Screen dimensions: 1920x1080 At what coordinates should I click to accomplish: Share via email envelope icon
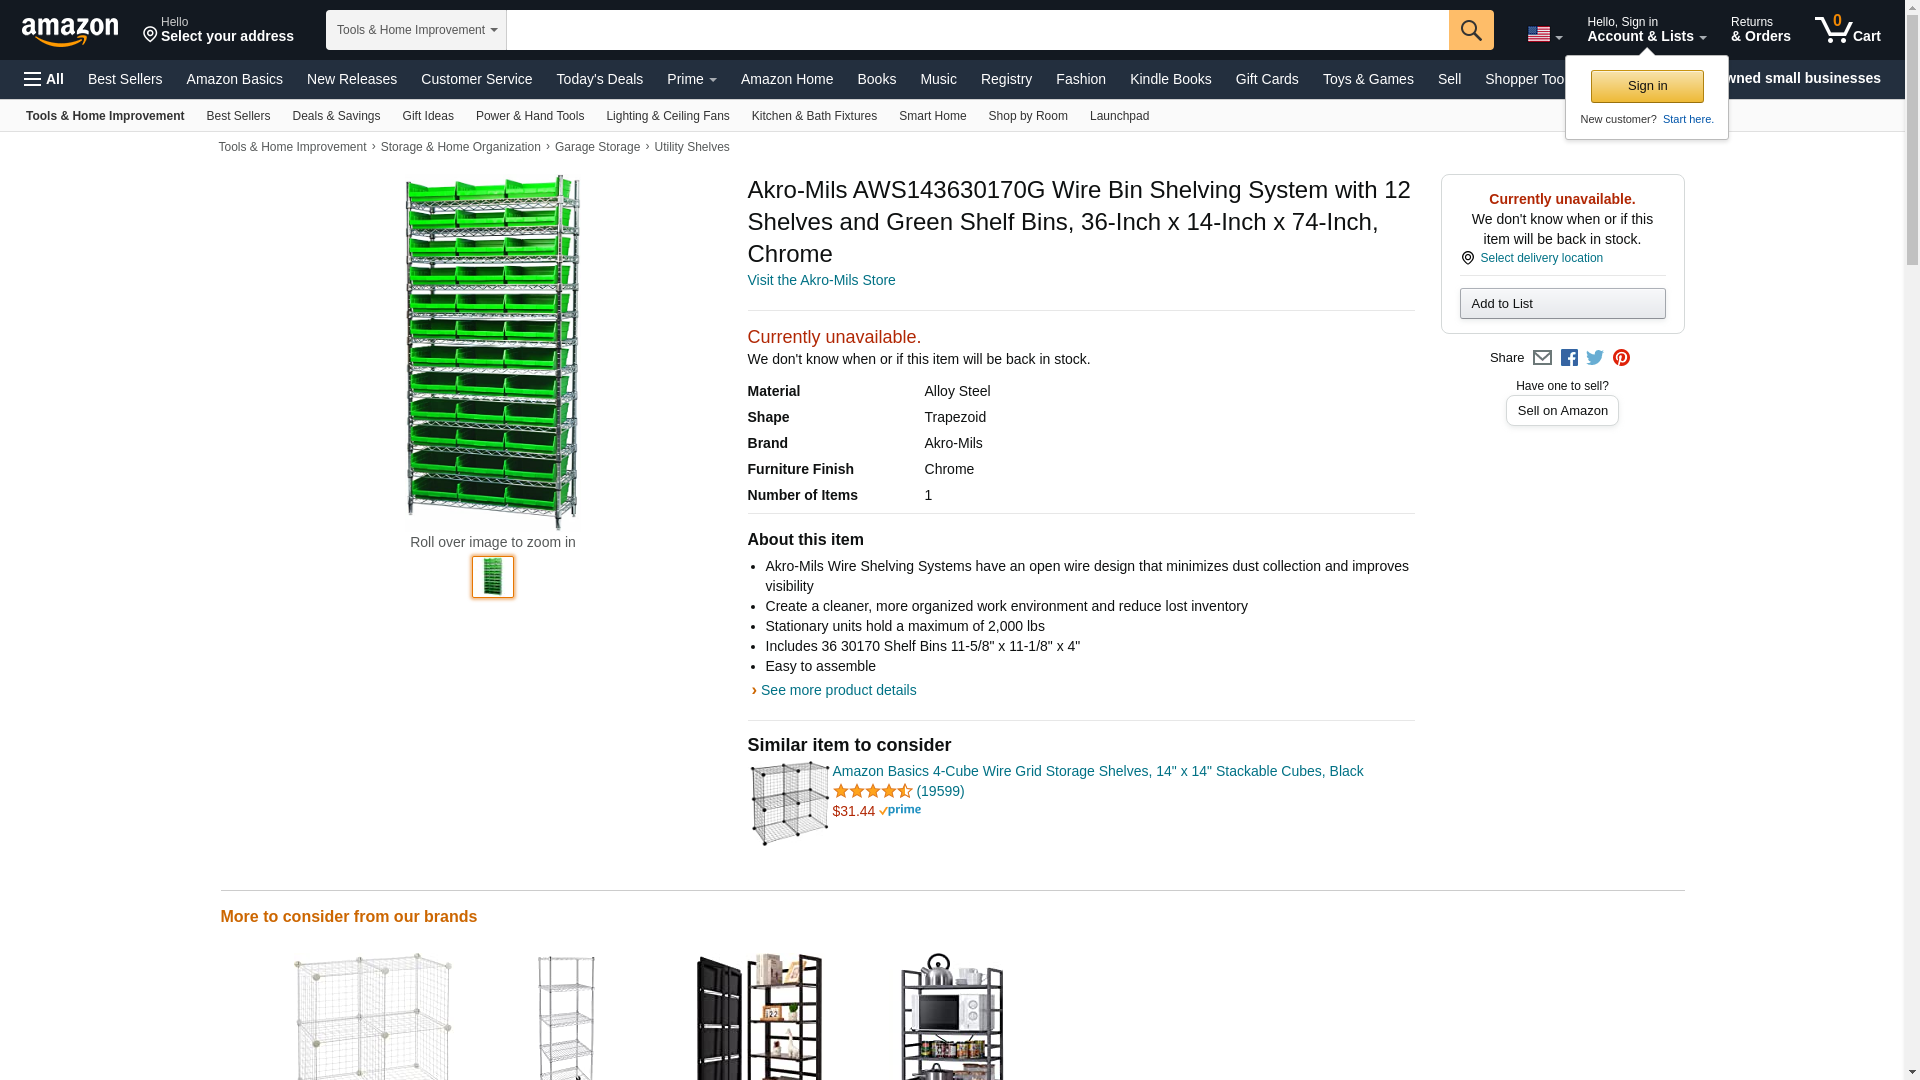1542,358
